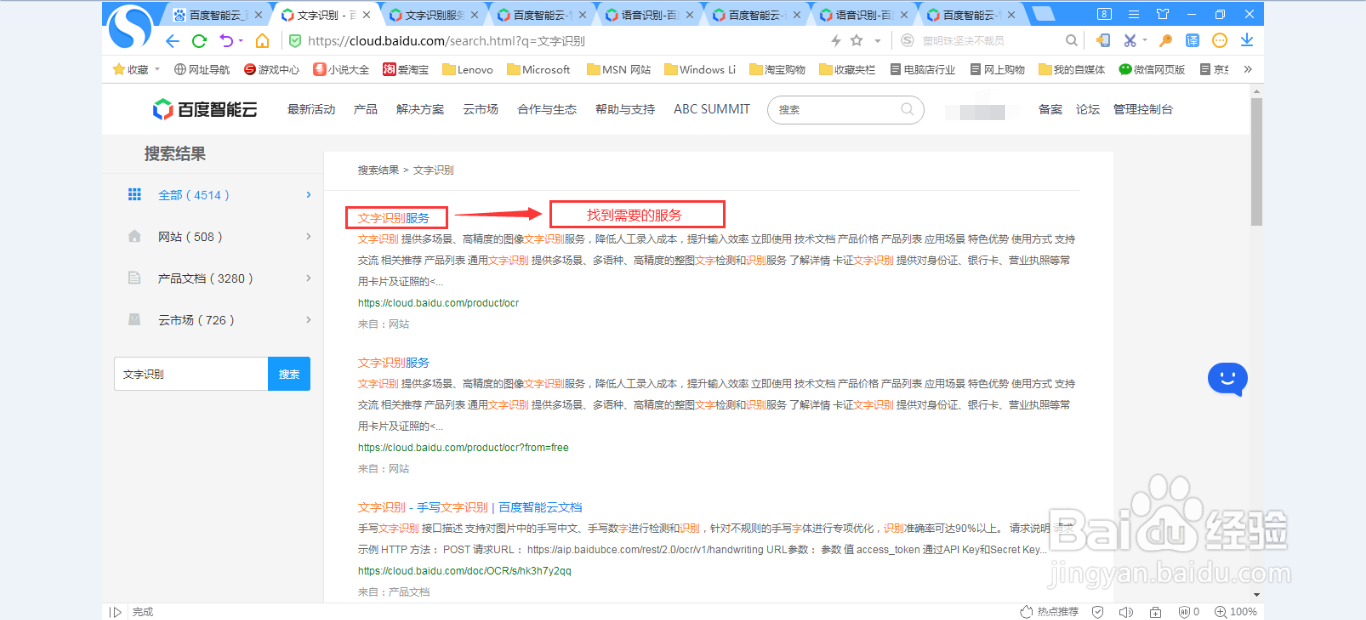Bookmark this page with the star icon
Screen dimensions: 1366x620
coord(856,41)
